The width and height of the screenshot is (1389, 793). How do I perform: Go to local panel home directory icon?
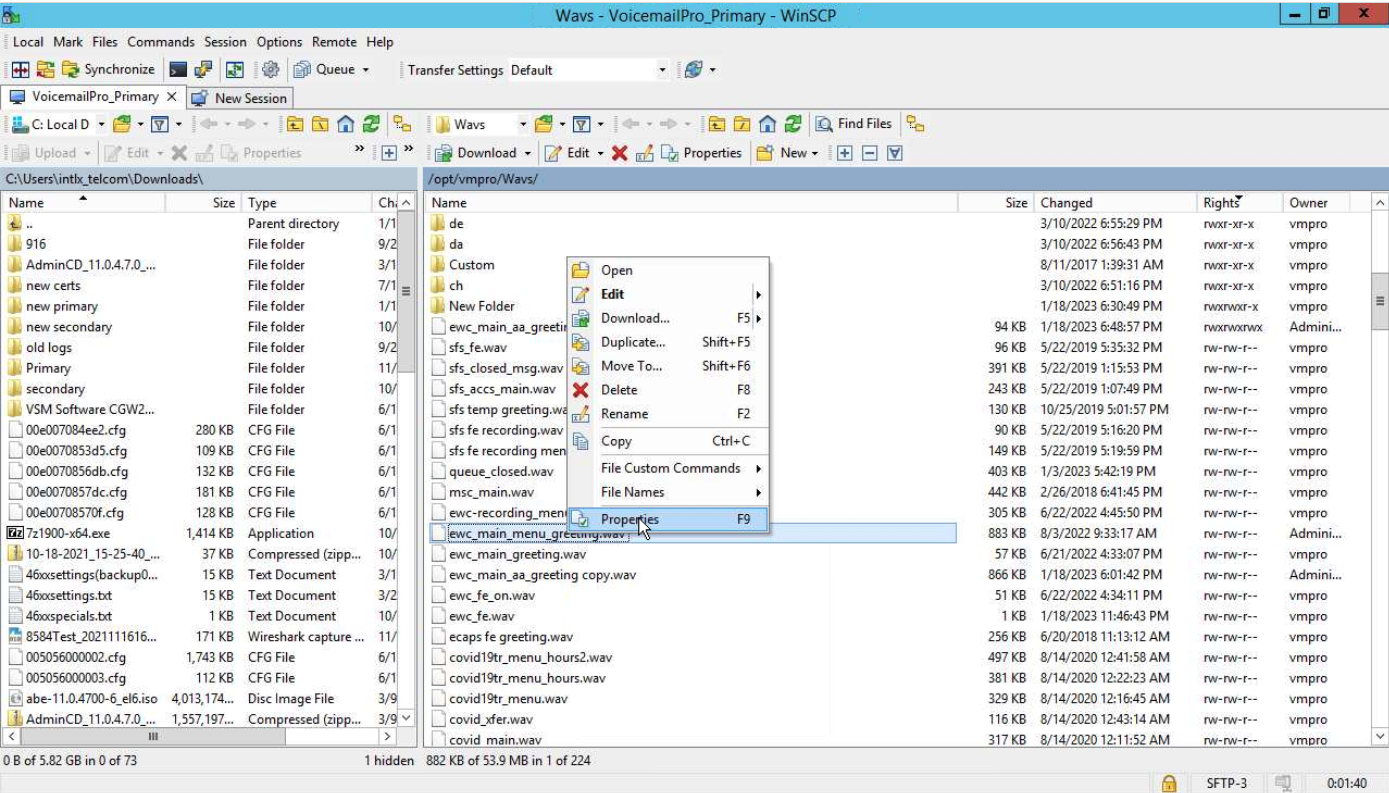(x=345, y=124)
